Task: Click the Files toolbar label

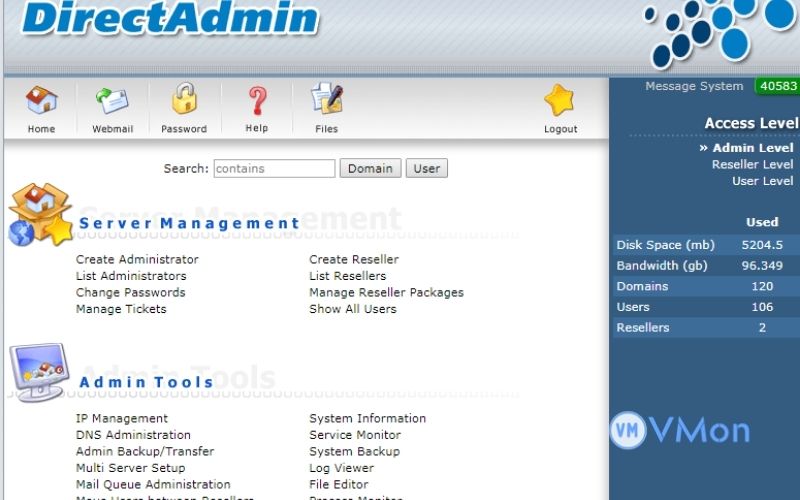Action: click(327, 129)
